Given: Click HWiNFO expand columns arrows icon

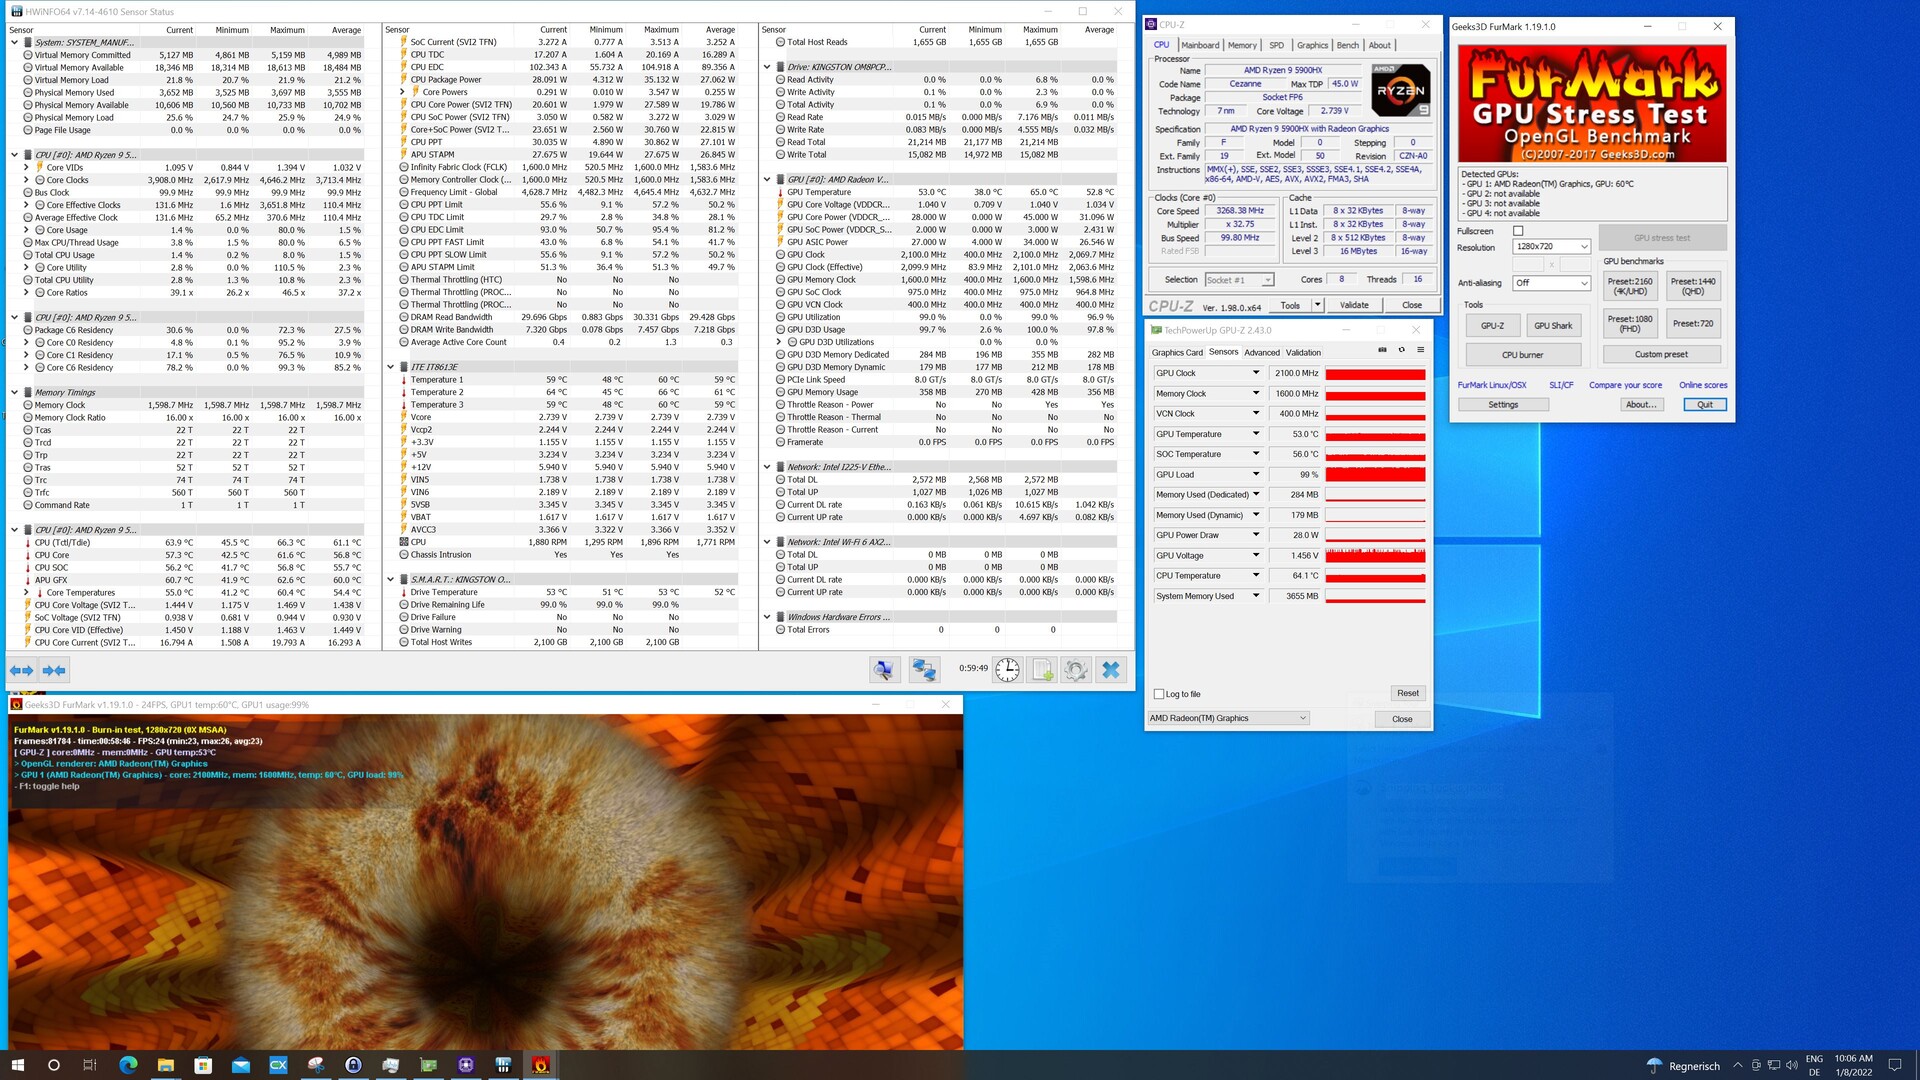Looking at the screenshot, I should 22,670.
